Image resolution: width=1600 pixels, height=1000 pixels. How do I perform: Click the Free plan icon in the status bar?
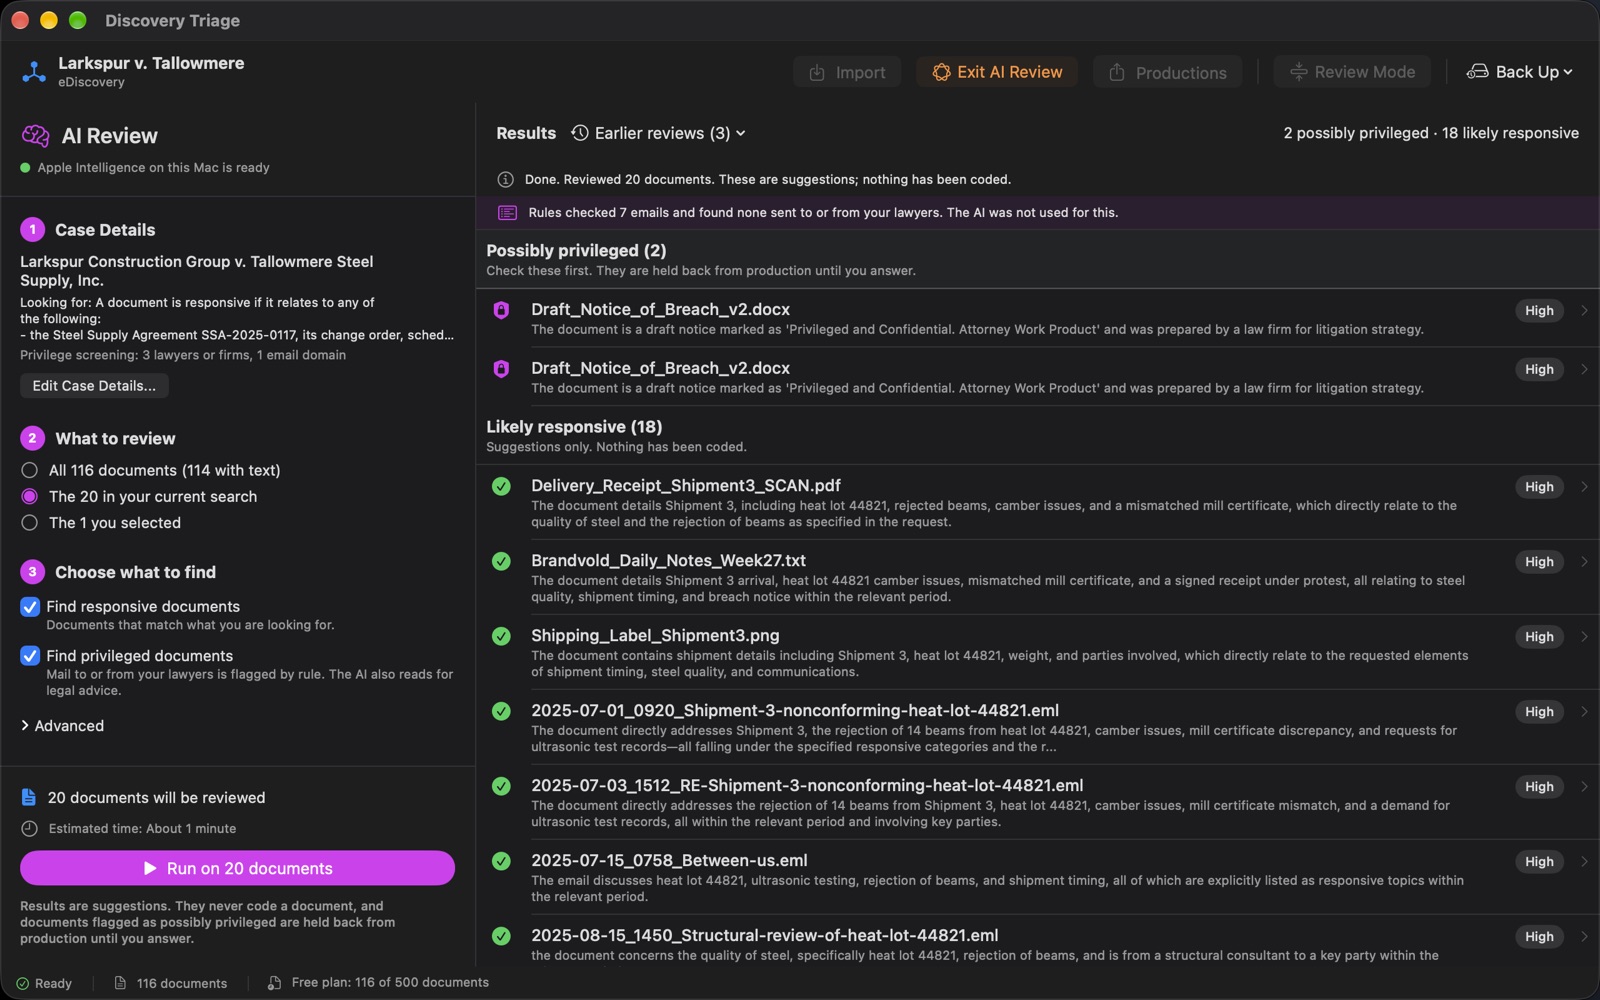(x=274, y=983)
